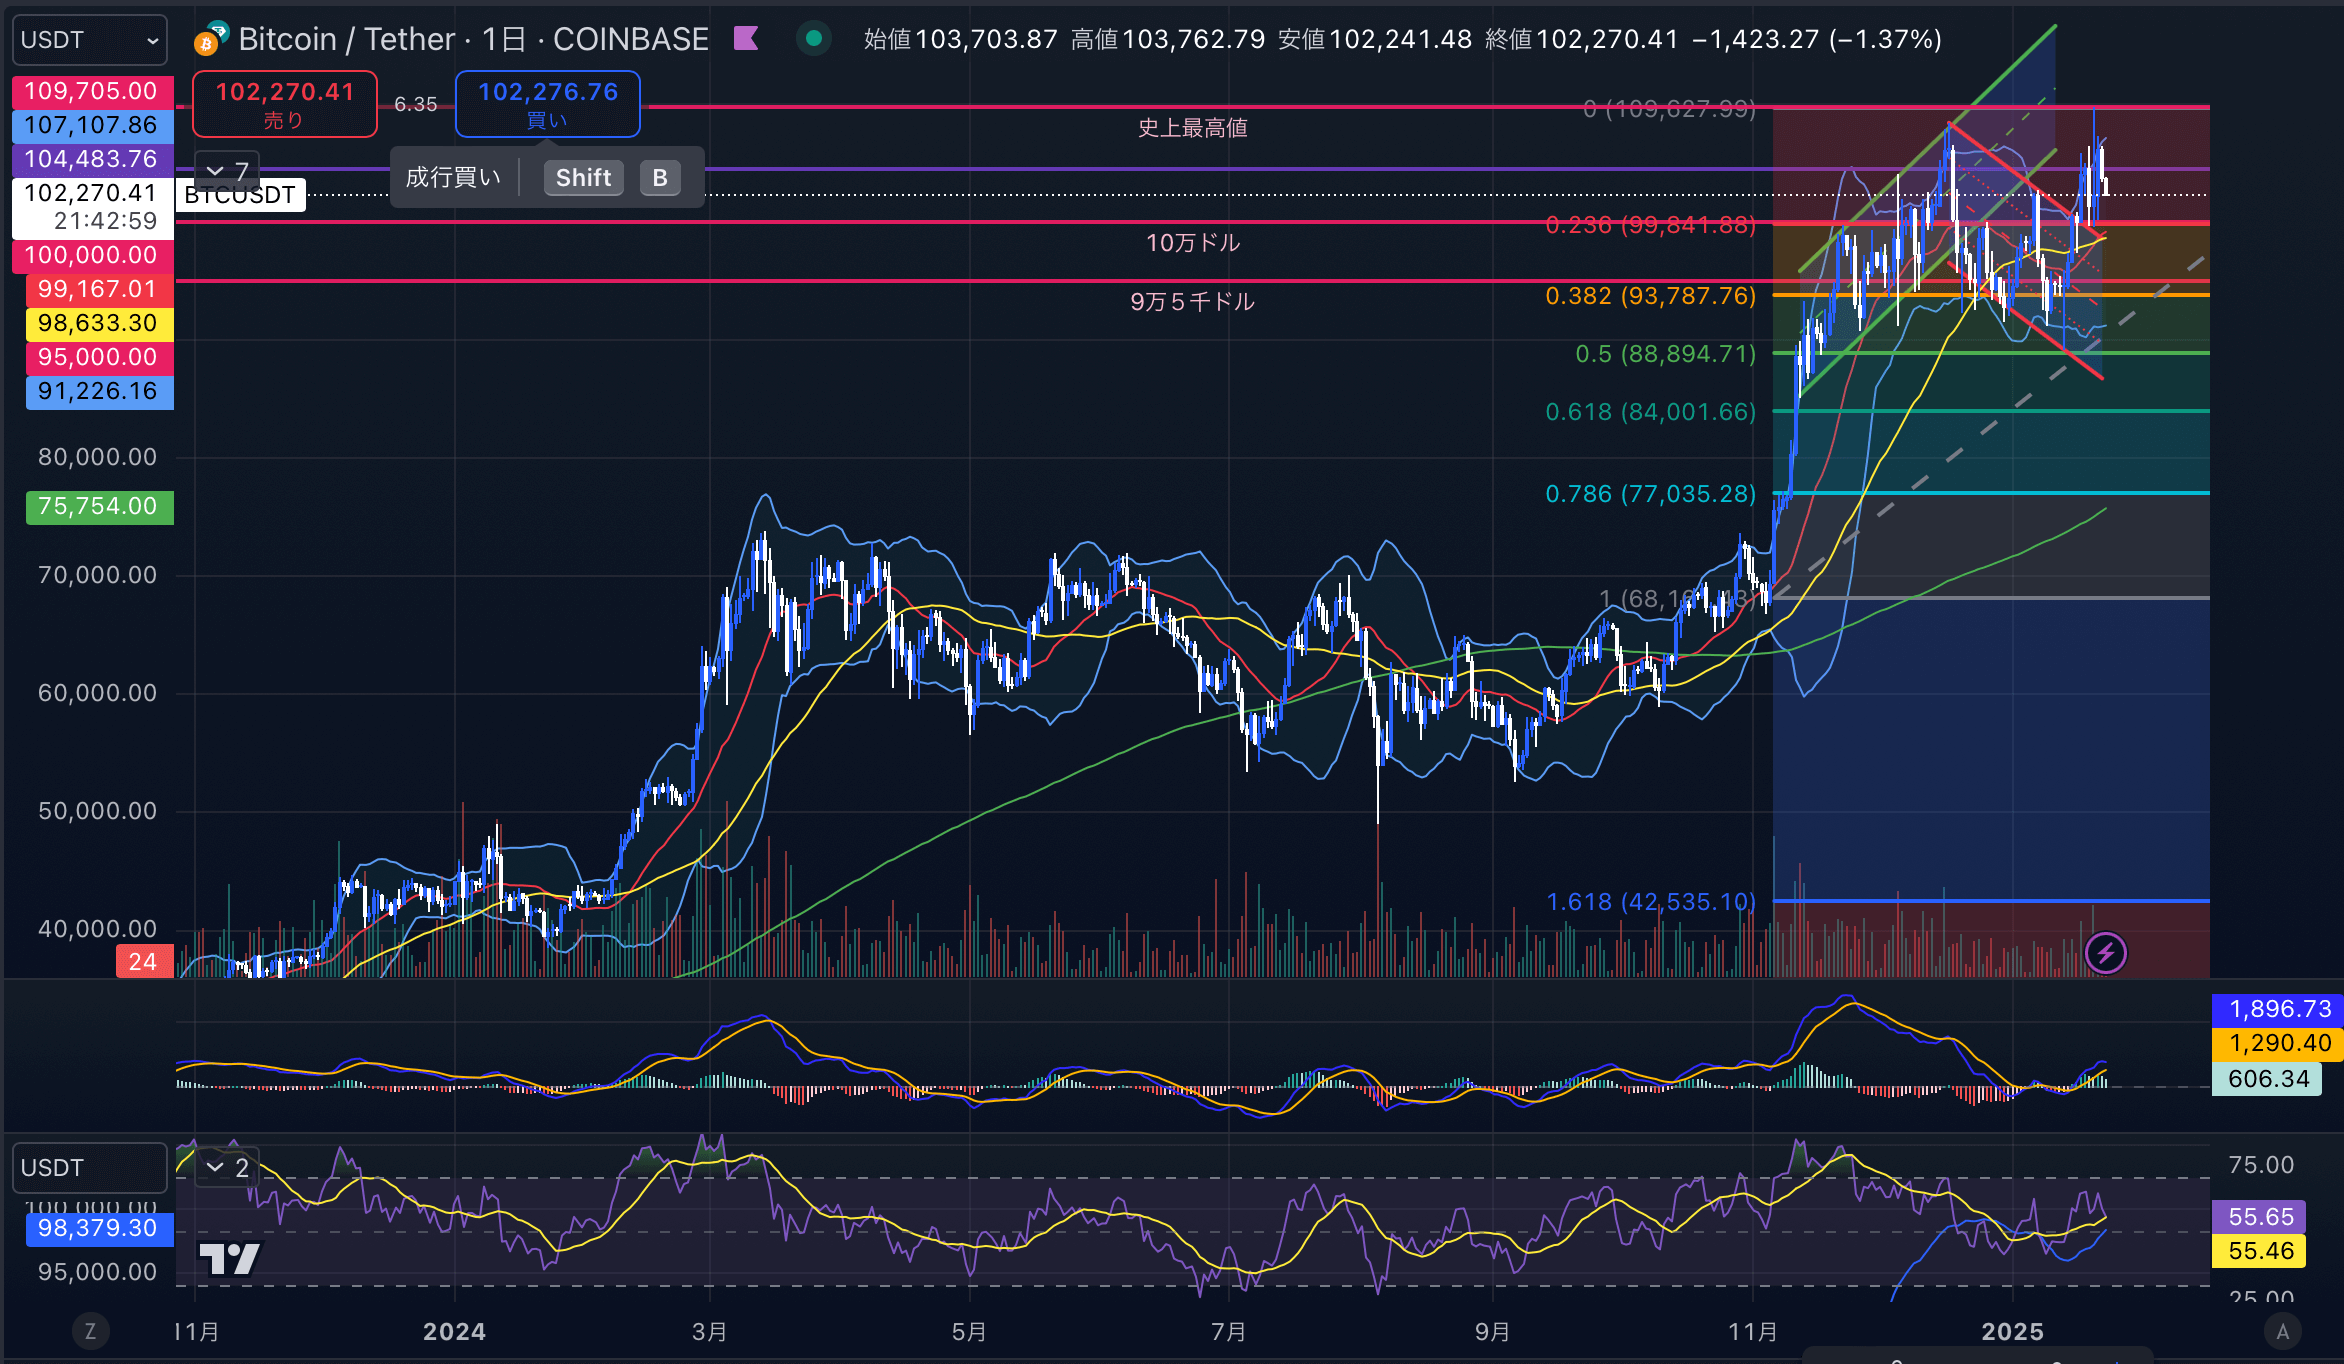Image resolution: width=2344 pixels, height=1364 pixels.
Task: Click the blue 買い buy button
Action: [548, 104]
